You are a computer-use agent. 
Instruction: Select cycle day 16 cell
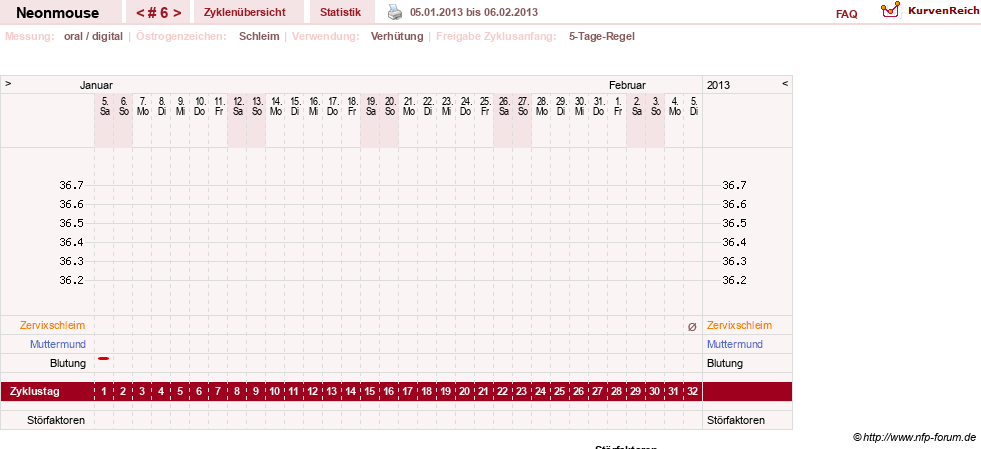389,391
